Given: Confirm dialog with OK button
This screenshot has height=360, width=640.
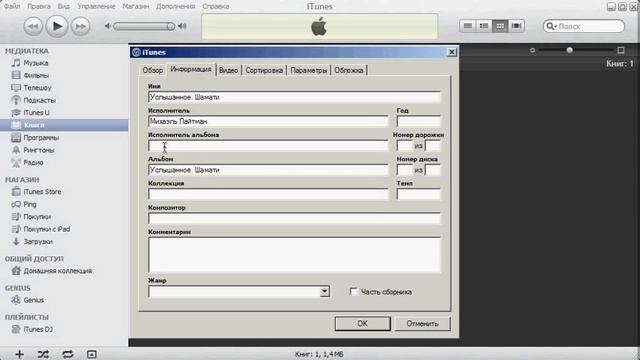Looking at the screenshot, I should tap(362, 323).
